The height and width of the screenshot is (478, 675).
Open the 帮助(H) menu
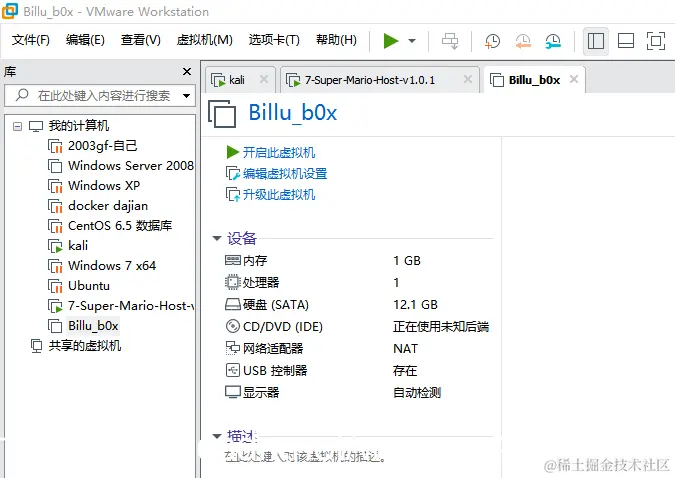tap(336, 40)
